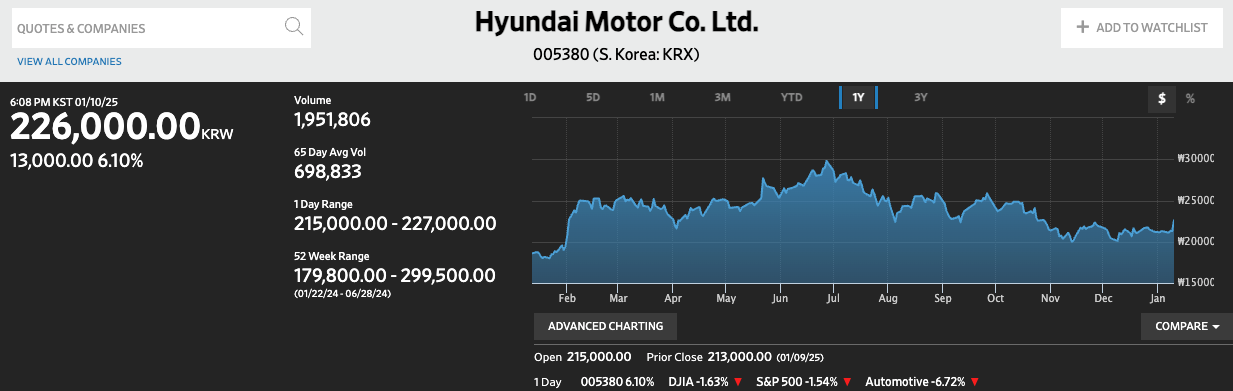Focus the Quotes & Companies search field

(162, 28)
